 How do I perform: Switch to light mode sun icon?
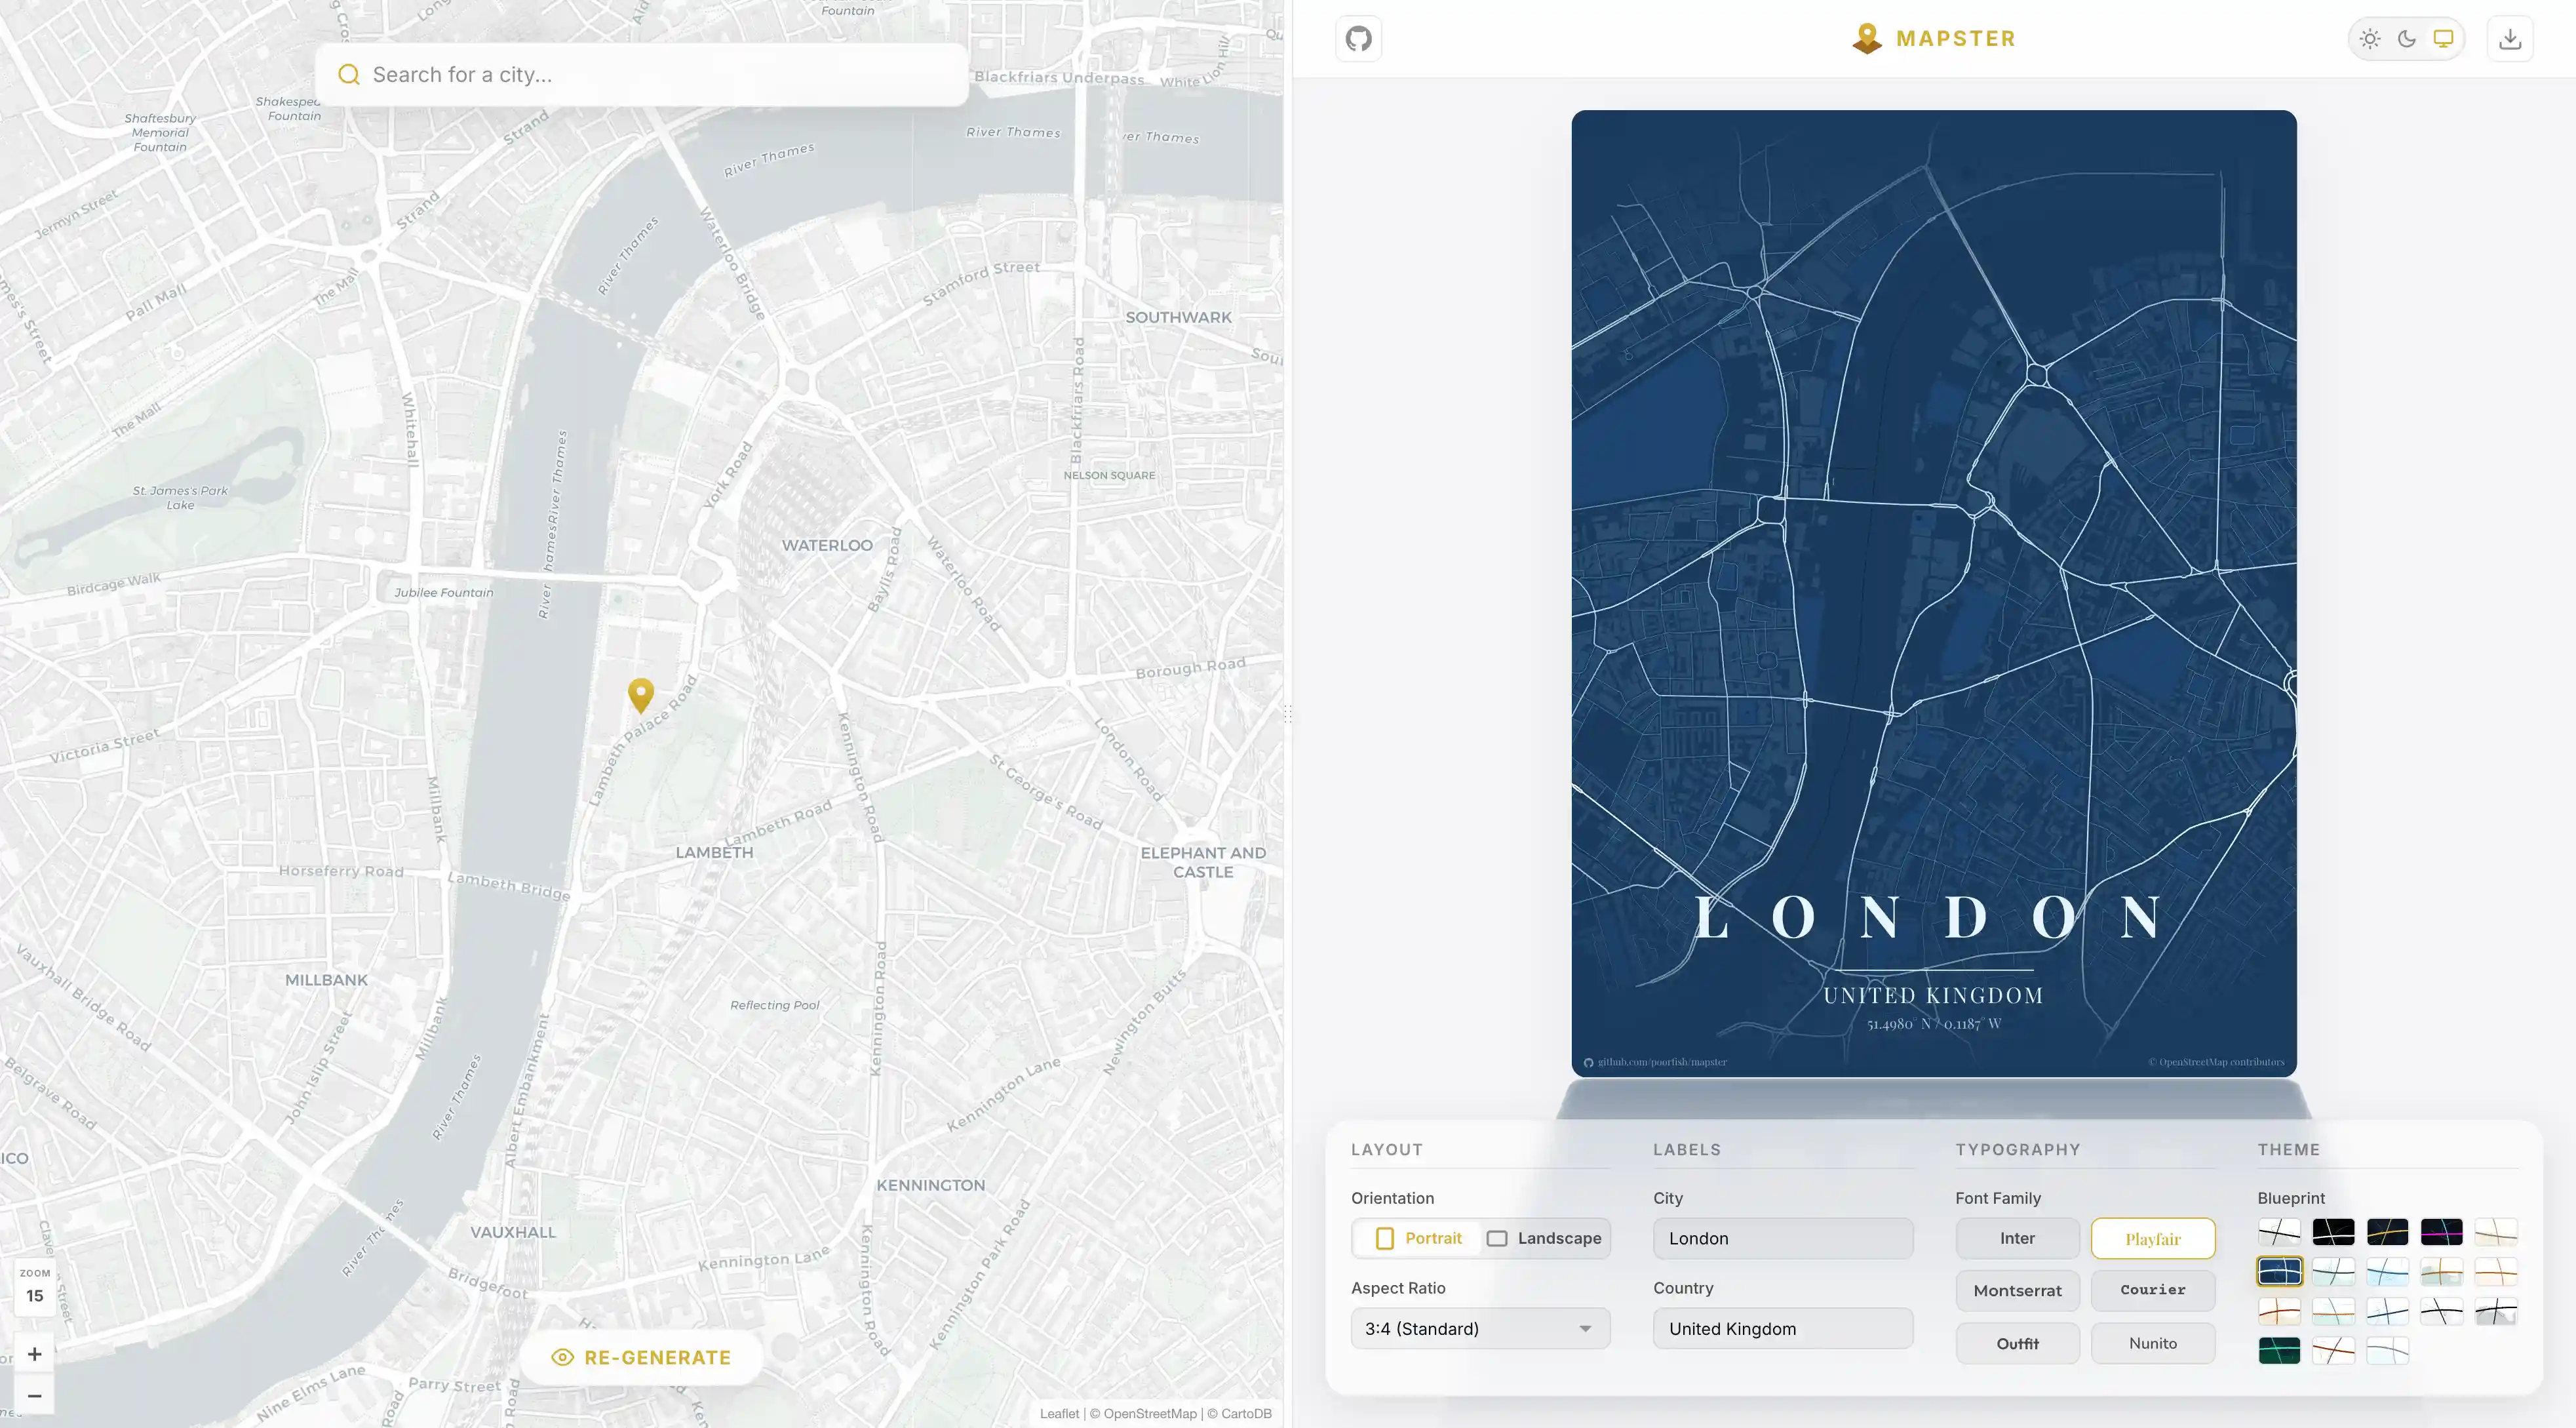tap(2369, 39)
